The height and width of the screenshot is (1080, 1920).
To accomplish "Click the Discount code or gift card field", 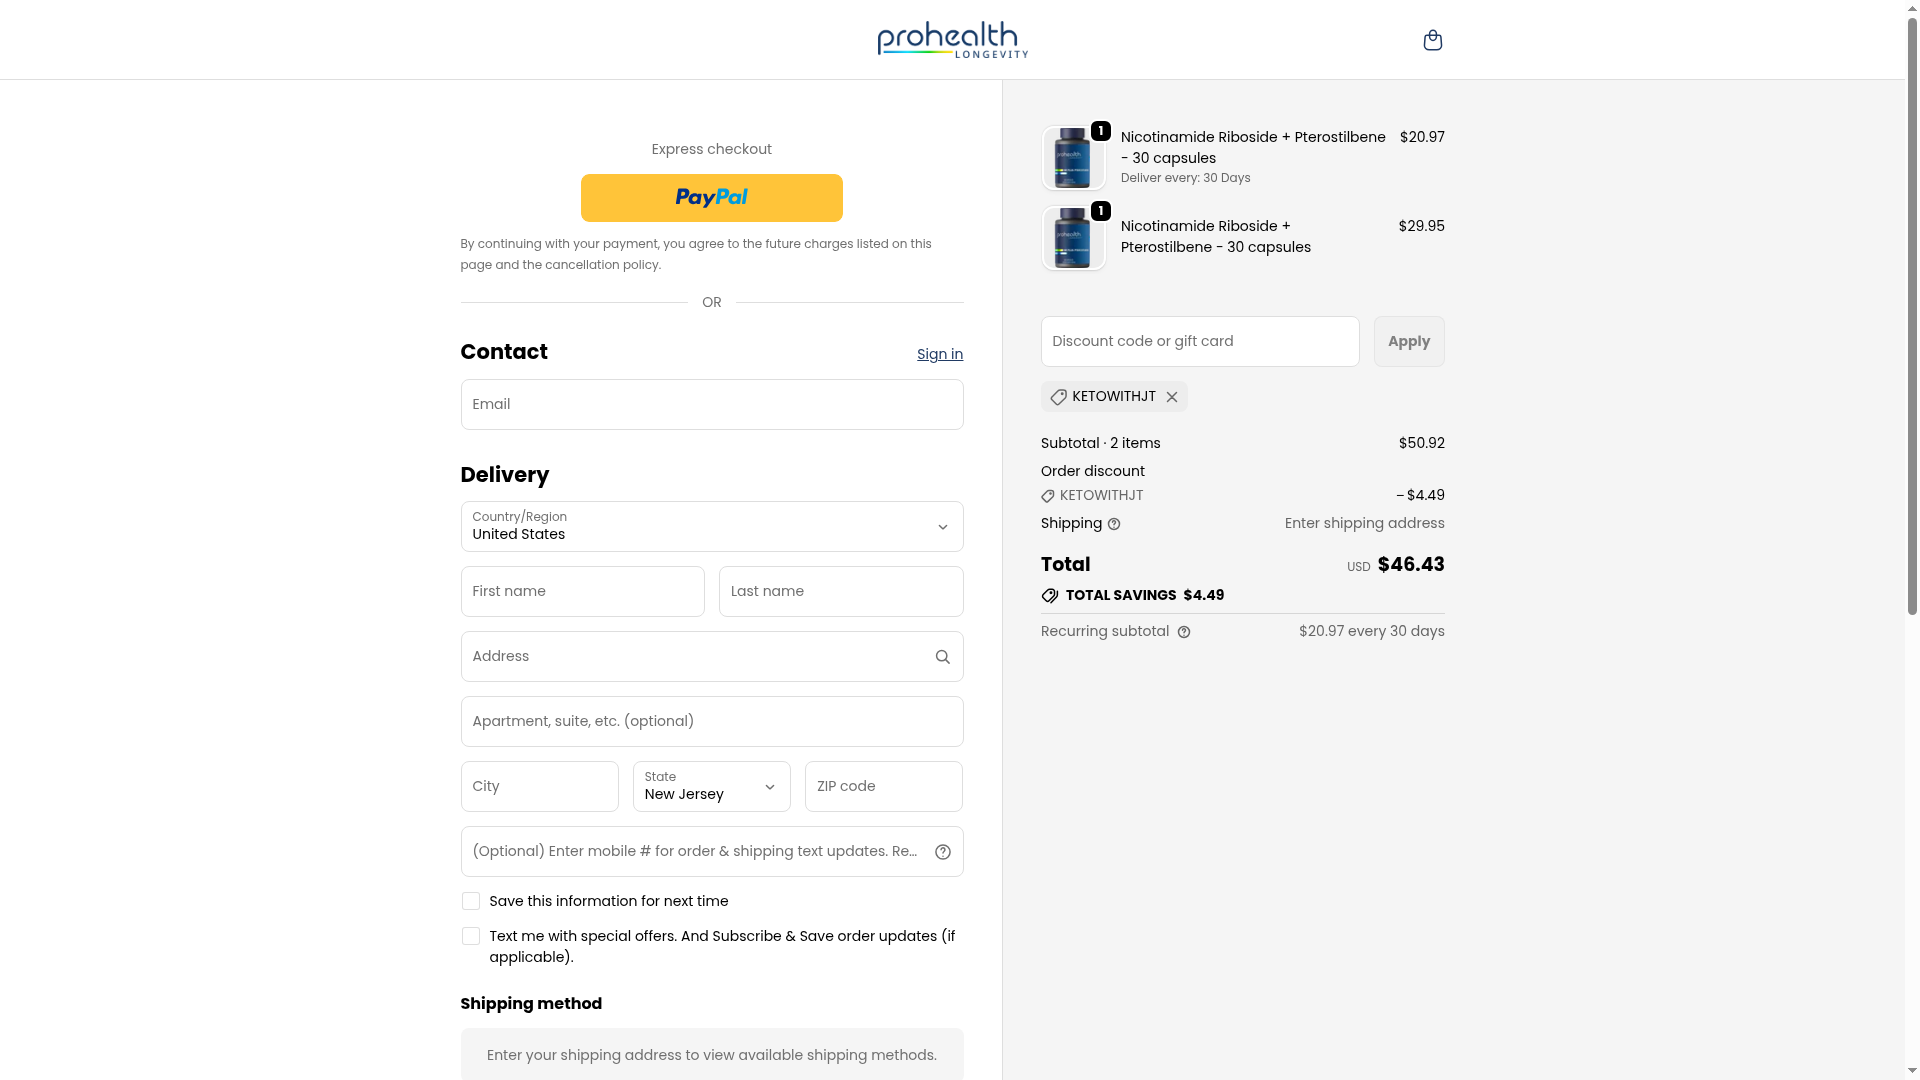I will pyautogui.click(x=1199, y=342).
